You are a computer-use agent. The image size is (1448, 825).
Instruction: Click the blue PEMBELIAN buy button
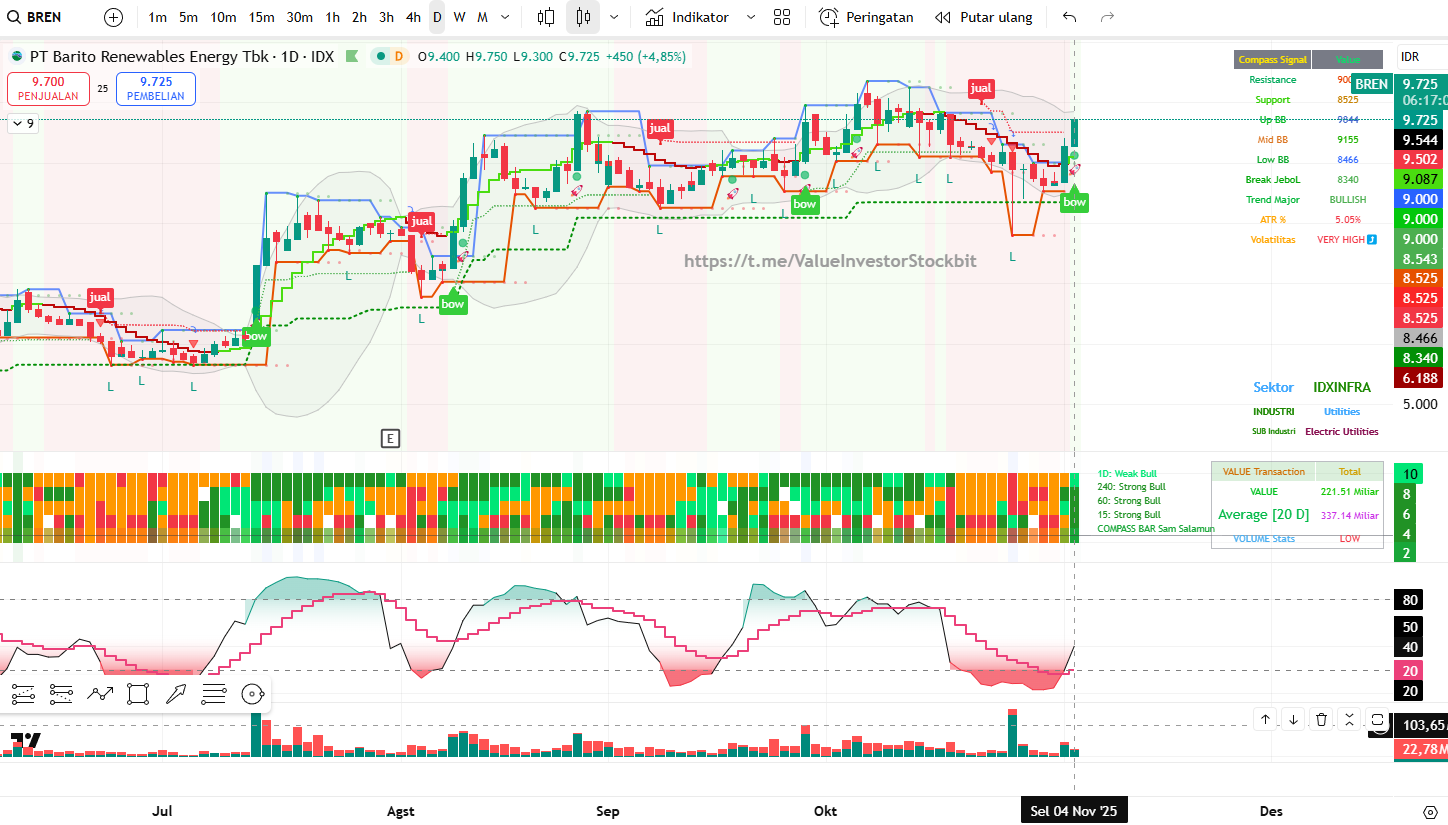pyautogui.click(x=156, y=89)
